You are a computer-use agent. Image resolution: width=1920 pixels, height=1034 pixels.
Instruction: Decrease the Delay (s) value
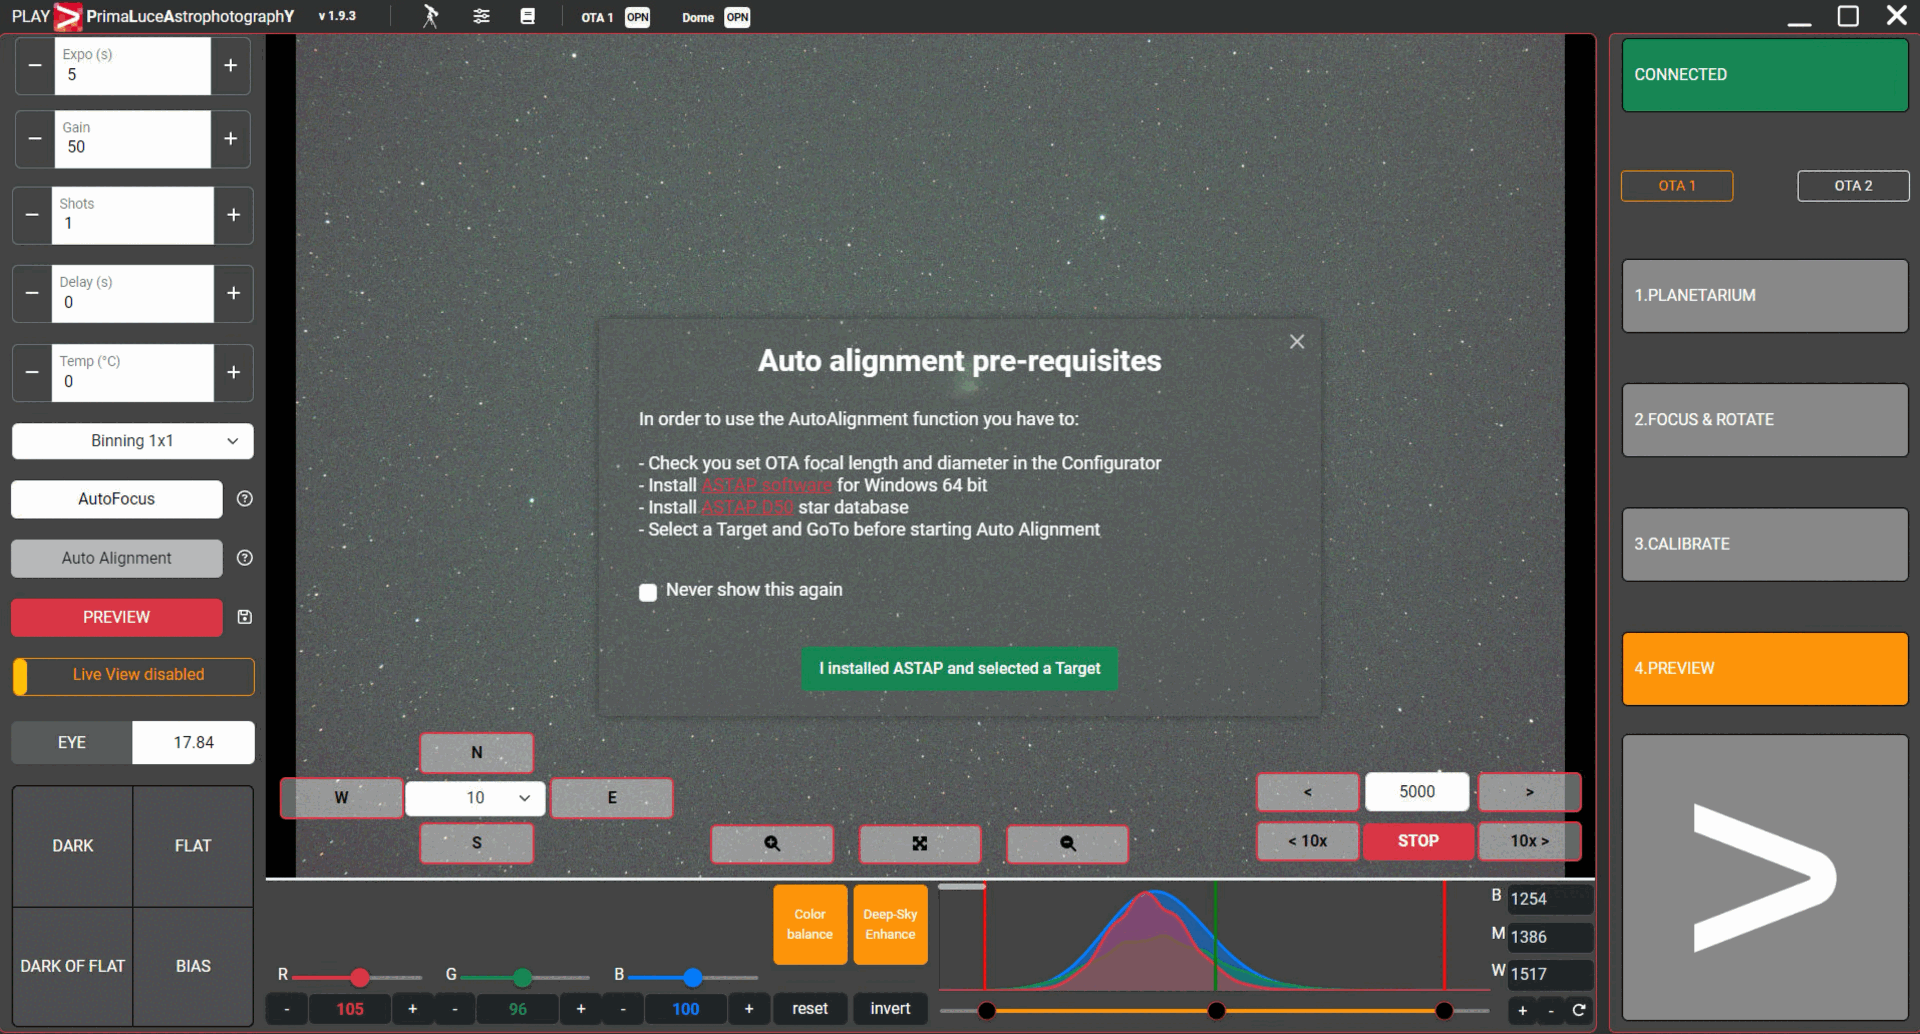point(32,293)
